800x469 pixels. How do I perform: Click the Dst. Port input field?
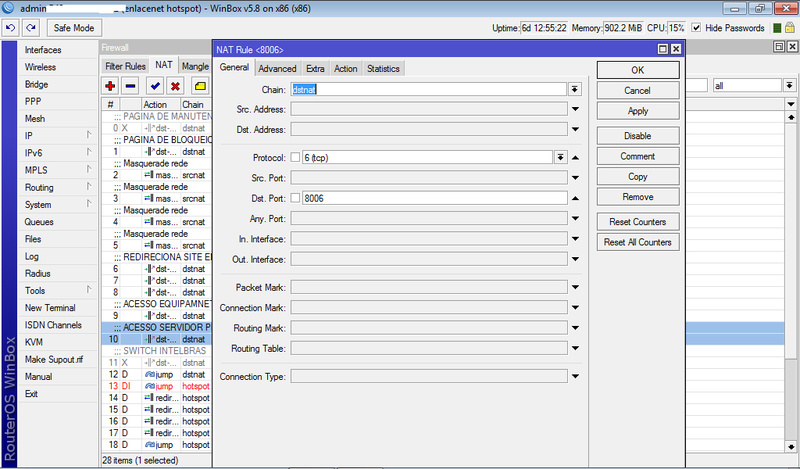434,198
